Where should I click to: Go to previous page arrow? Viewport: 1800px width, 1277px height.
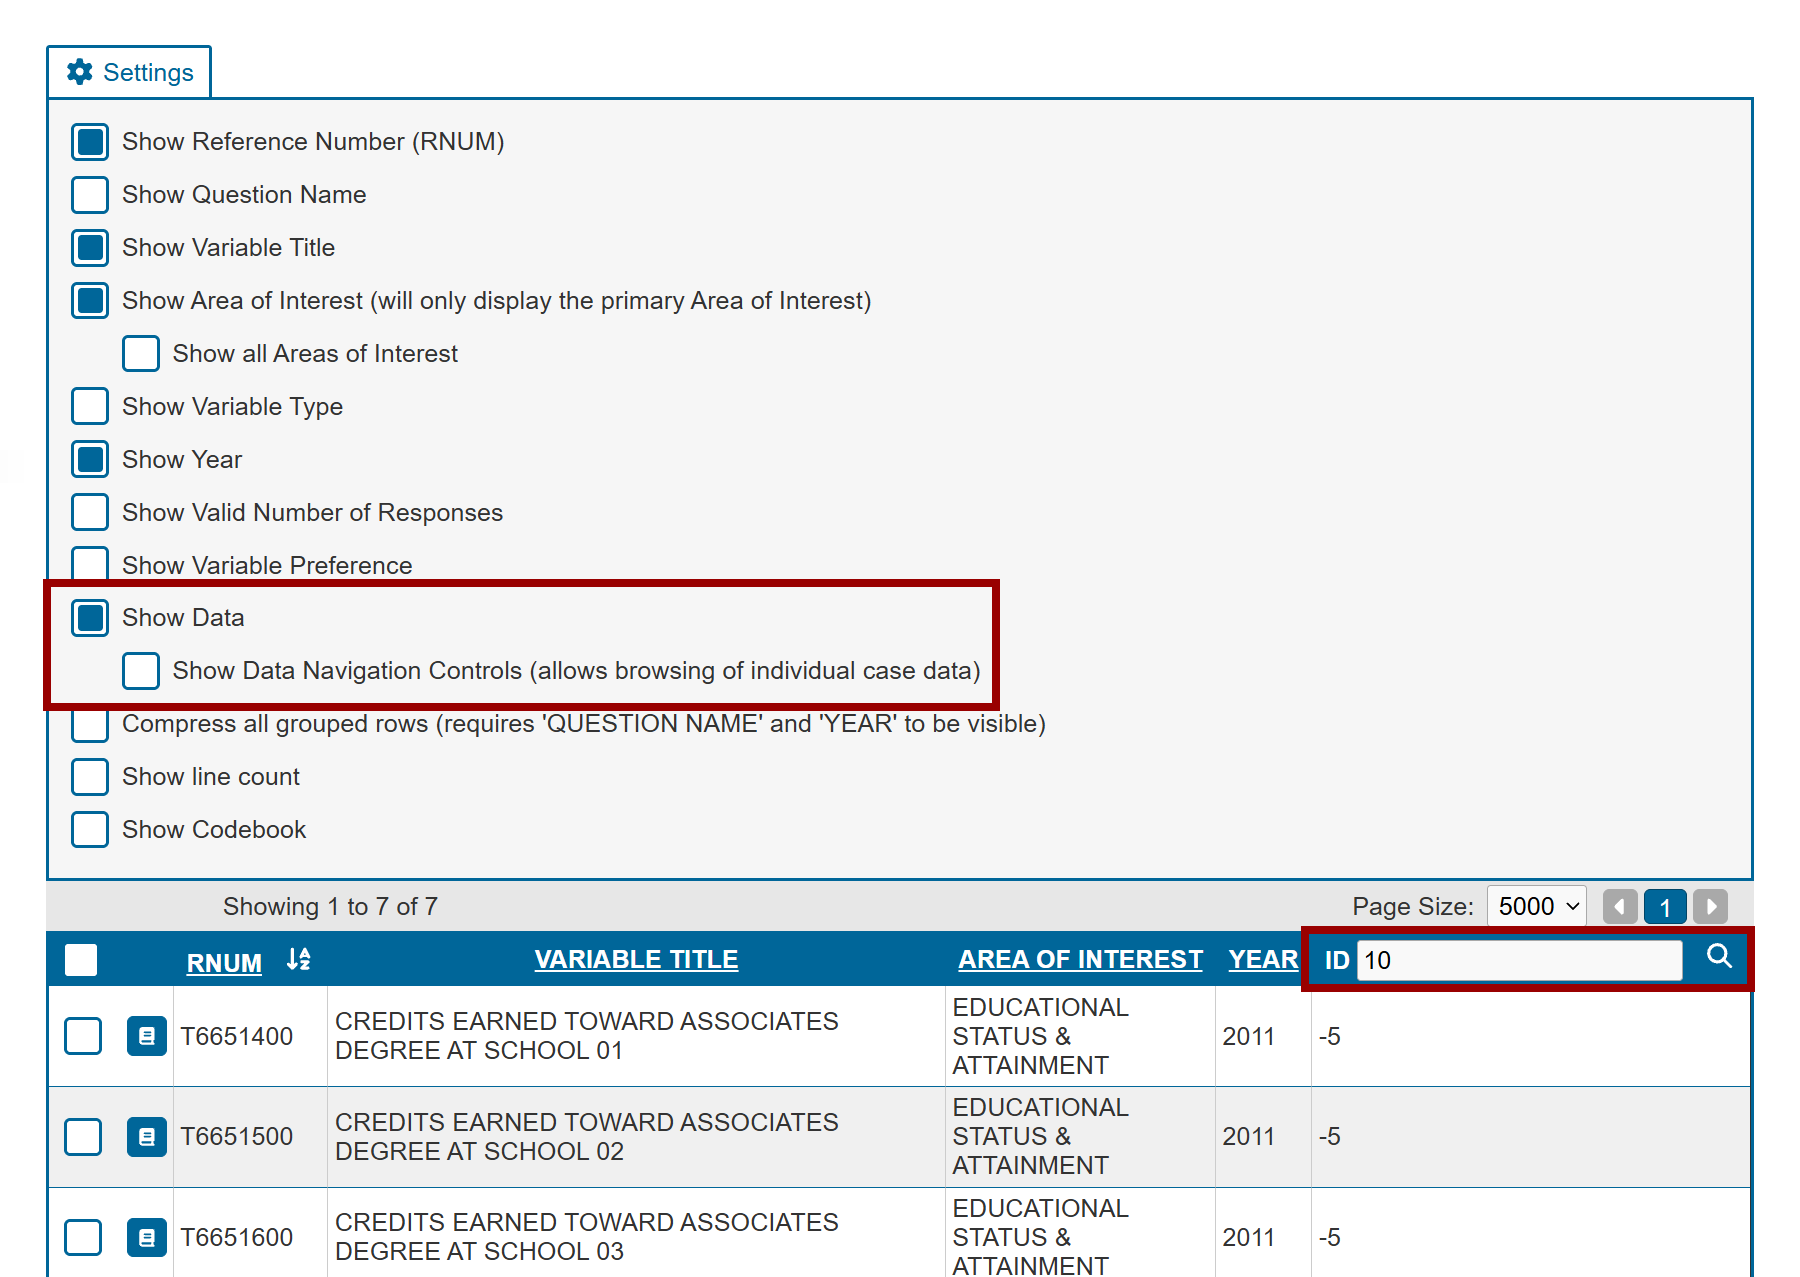(1620, 907)
